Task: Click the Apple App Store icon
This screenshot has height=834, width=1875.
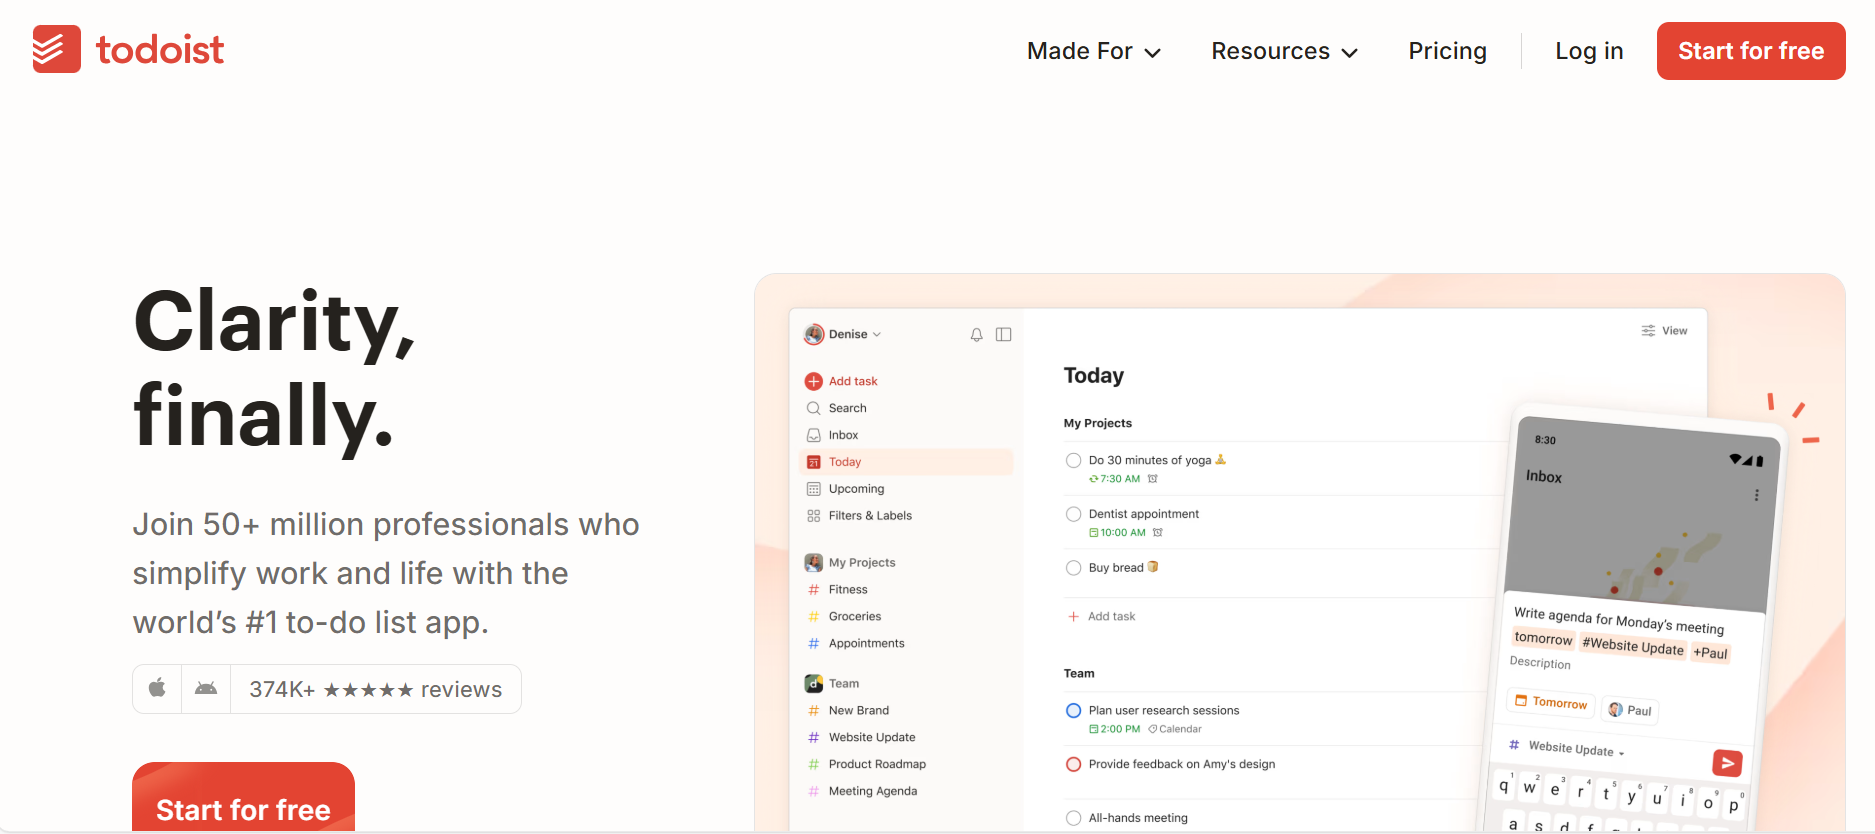Action: [157, 688]
